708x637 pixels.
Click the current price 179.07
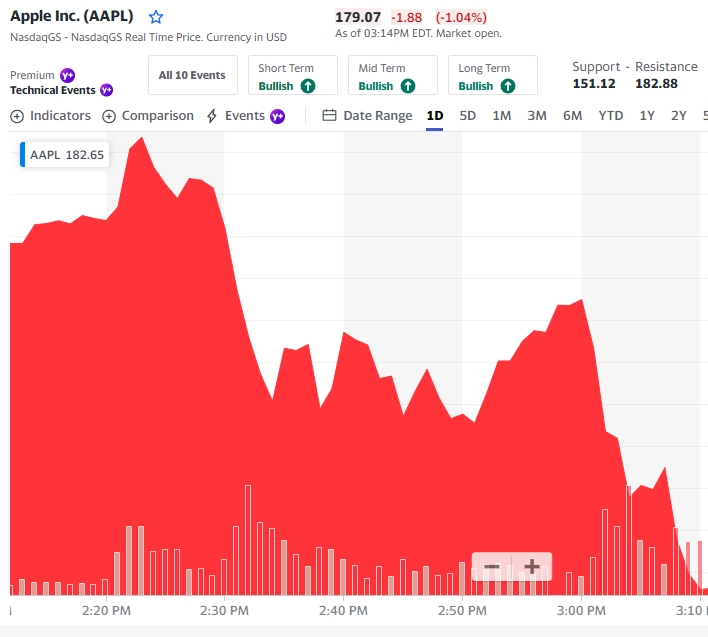pyautogui.click(x=358, y=18)
